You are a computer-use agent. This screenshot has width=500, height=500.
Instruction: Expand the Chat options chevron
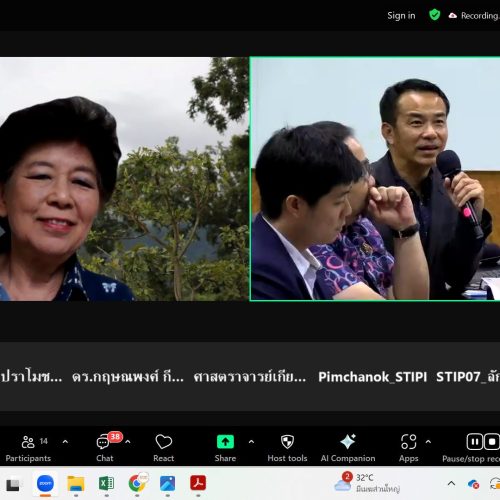tap(128, 442)
